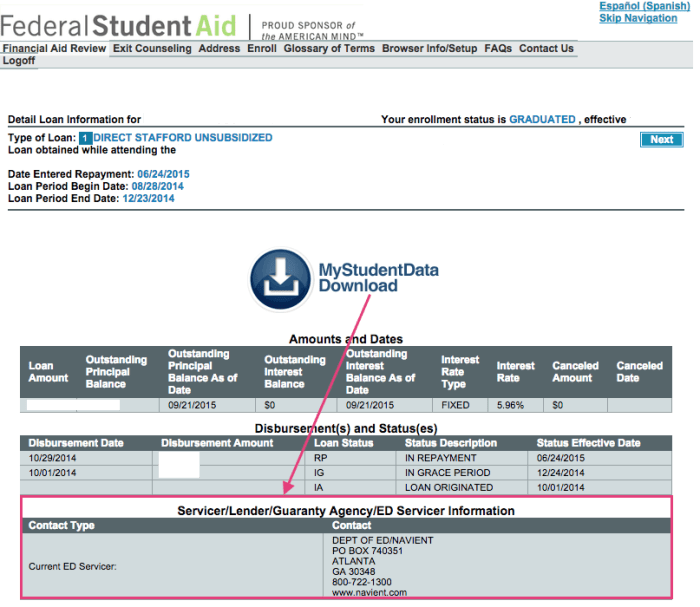Click the Current ED Servicer label
The width and height of the screenshot is (700, 607).
pos(72,566)
